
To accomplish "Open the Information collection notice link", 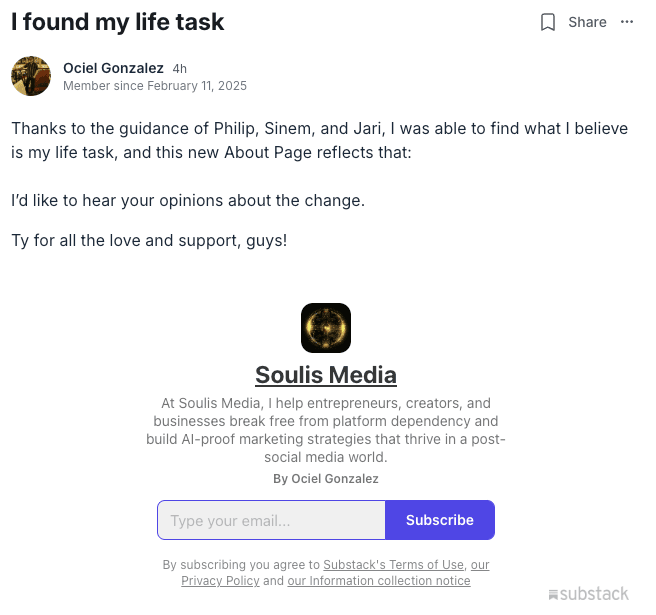I will click(379, 581).
